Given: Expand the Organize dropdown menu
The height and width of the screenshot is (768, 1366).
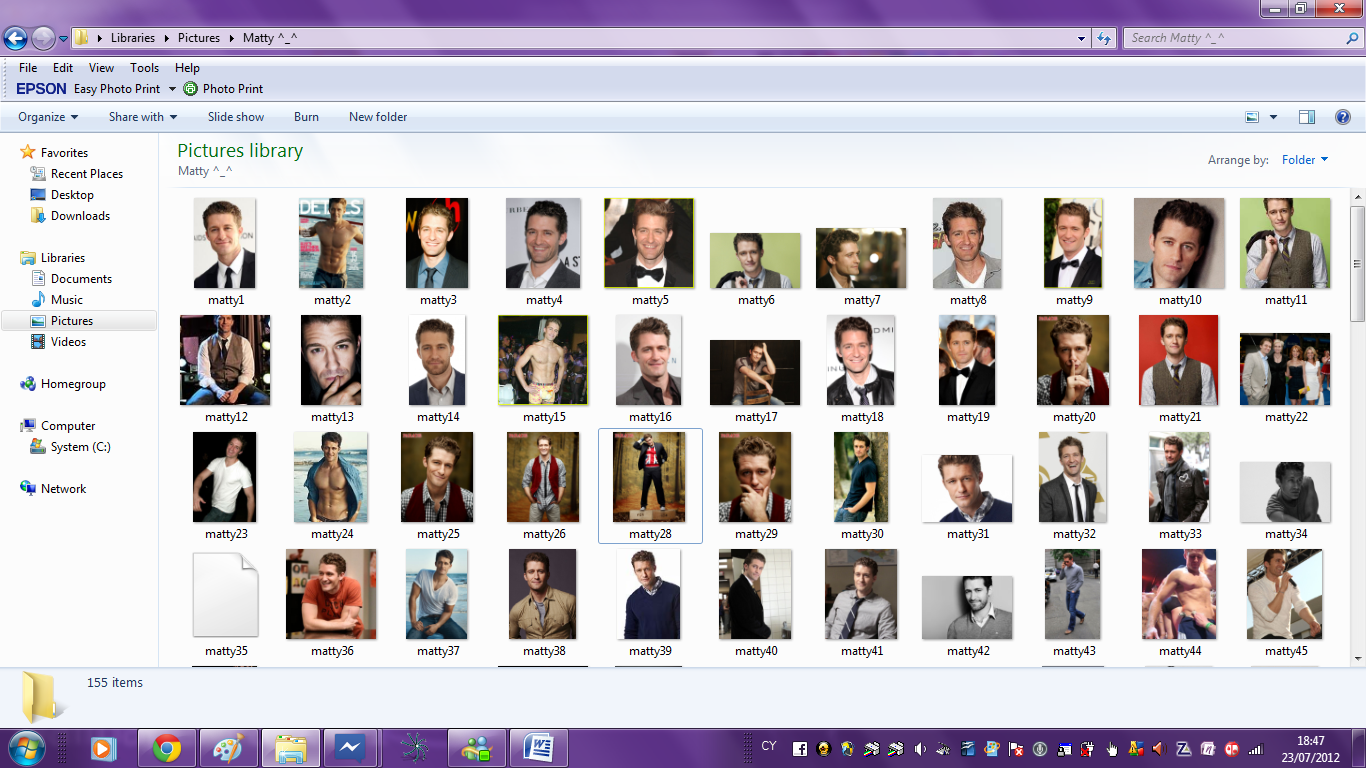Looking at the screenshot, I should [48, 117].
